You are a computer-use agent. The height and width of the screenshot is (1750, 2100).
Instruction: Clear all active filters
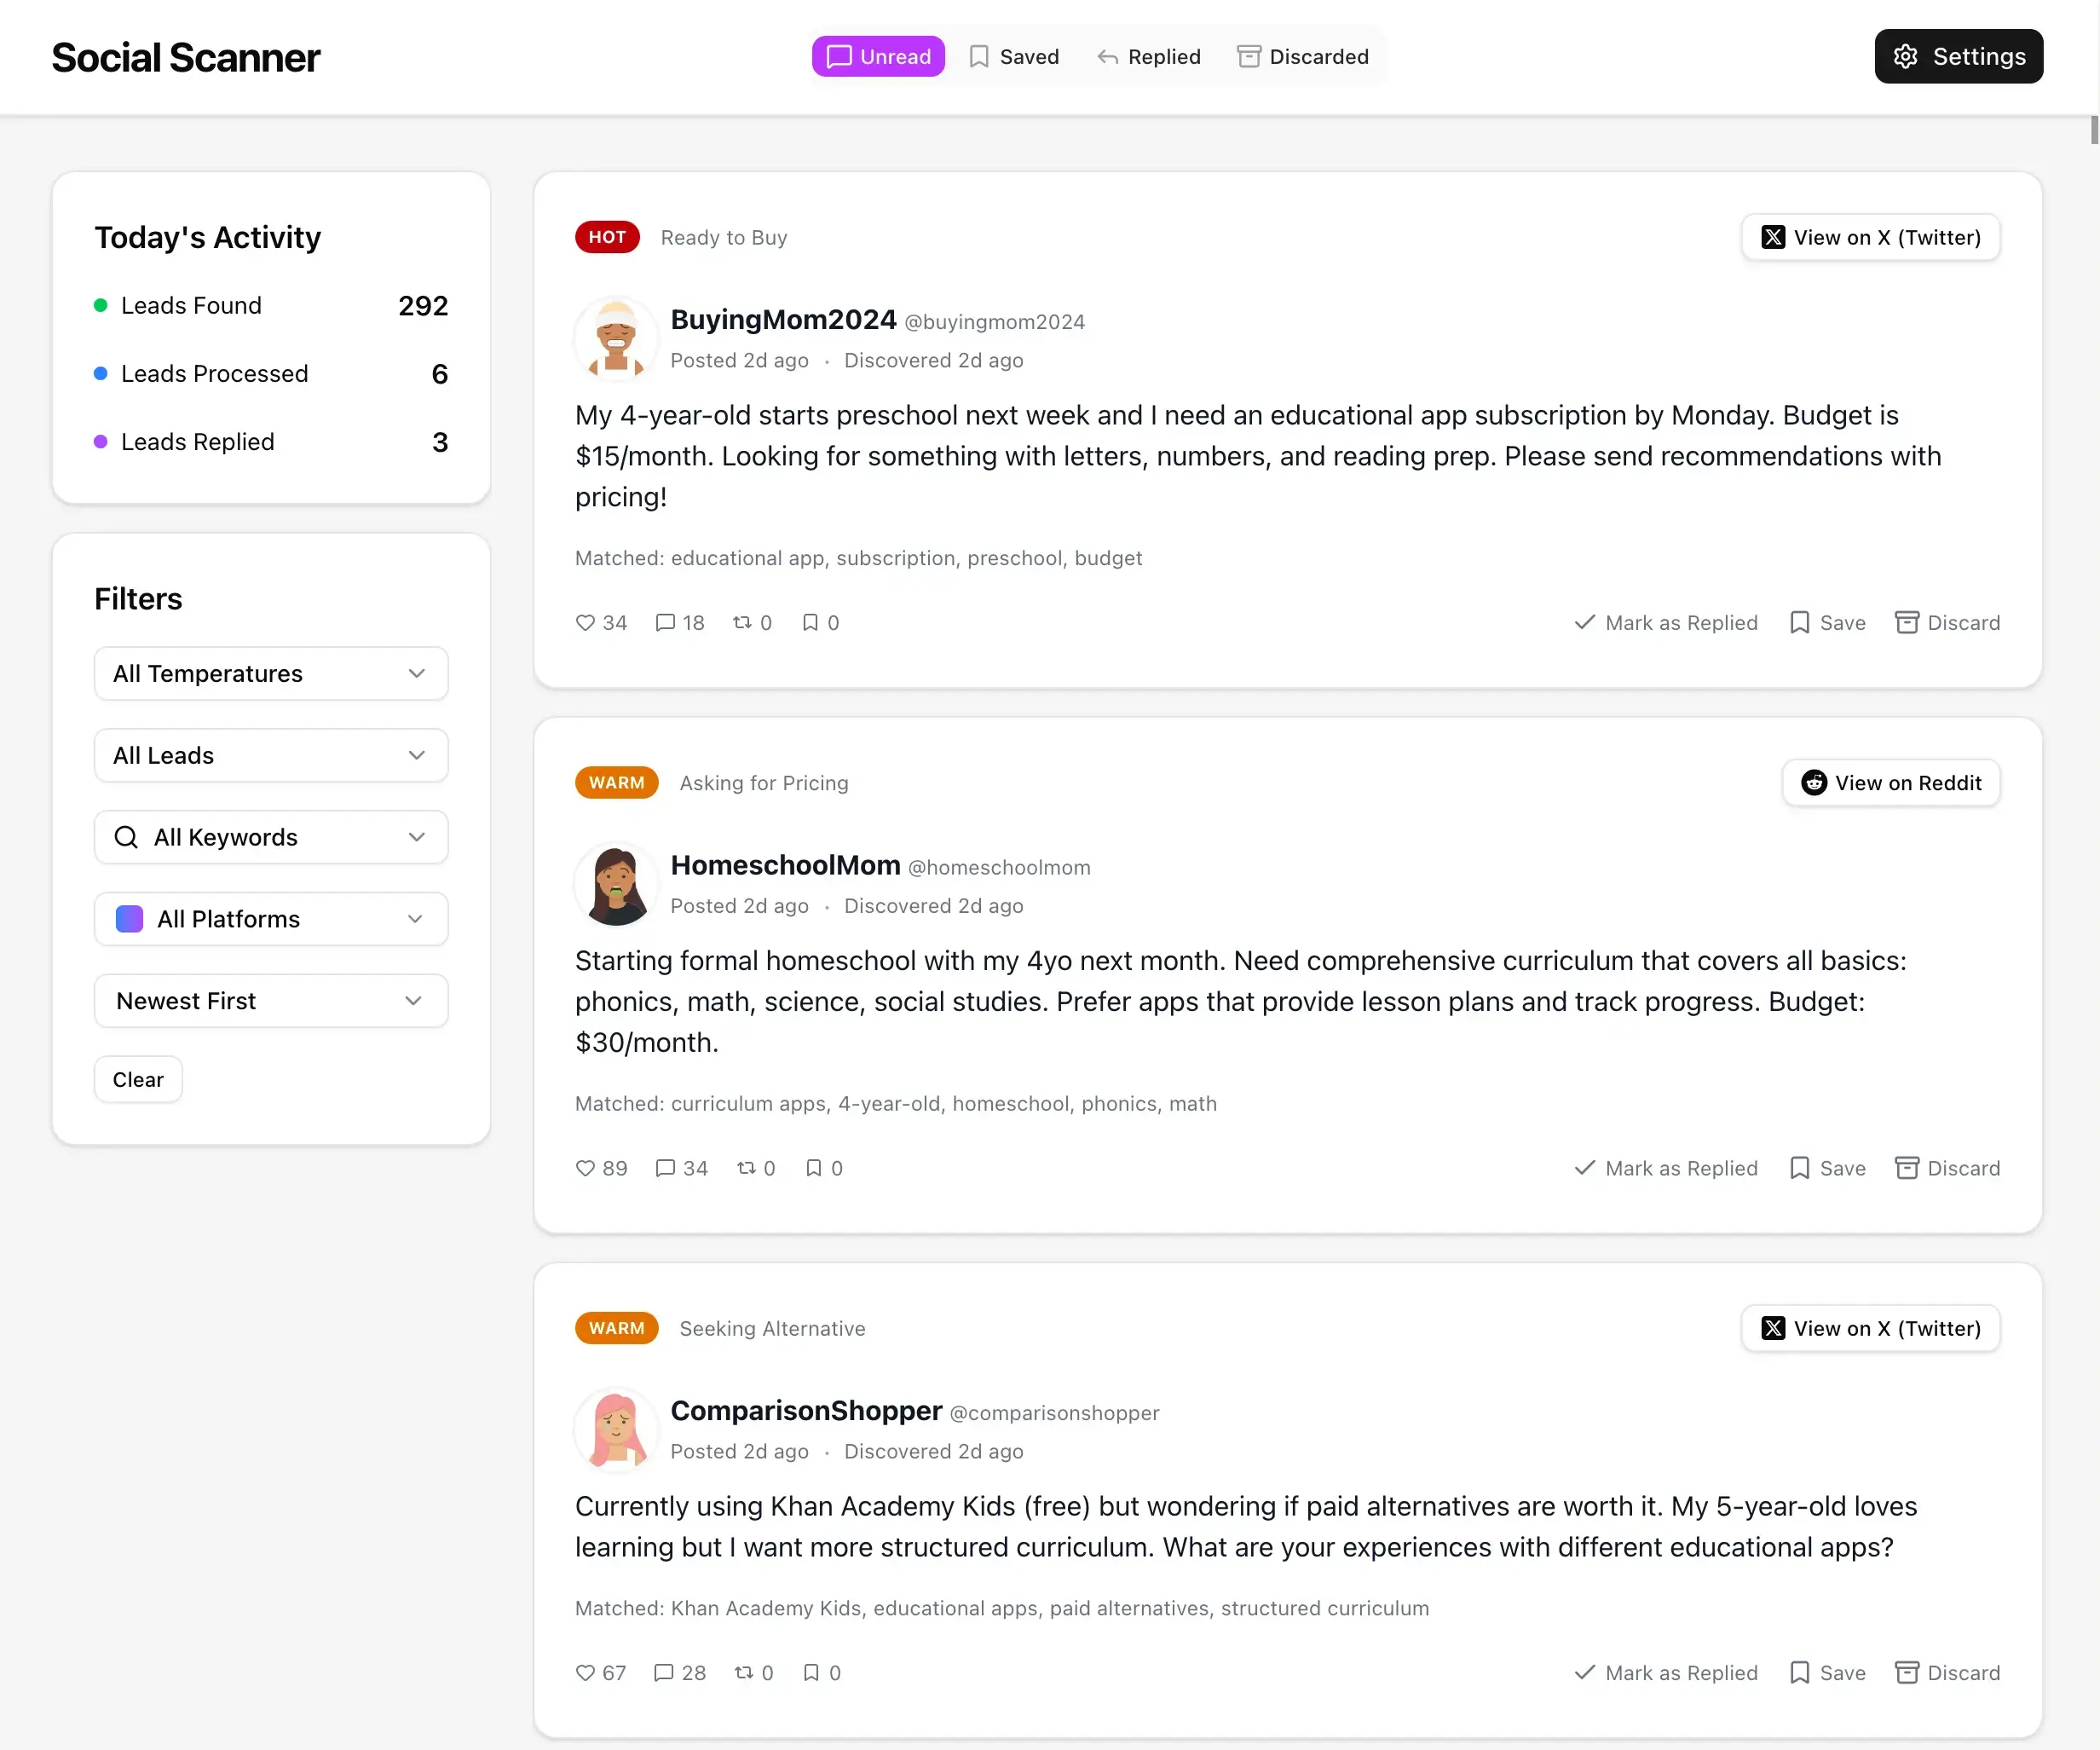[x=137, y=1079]
